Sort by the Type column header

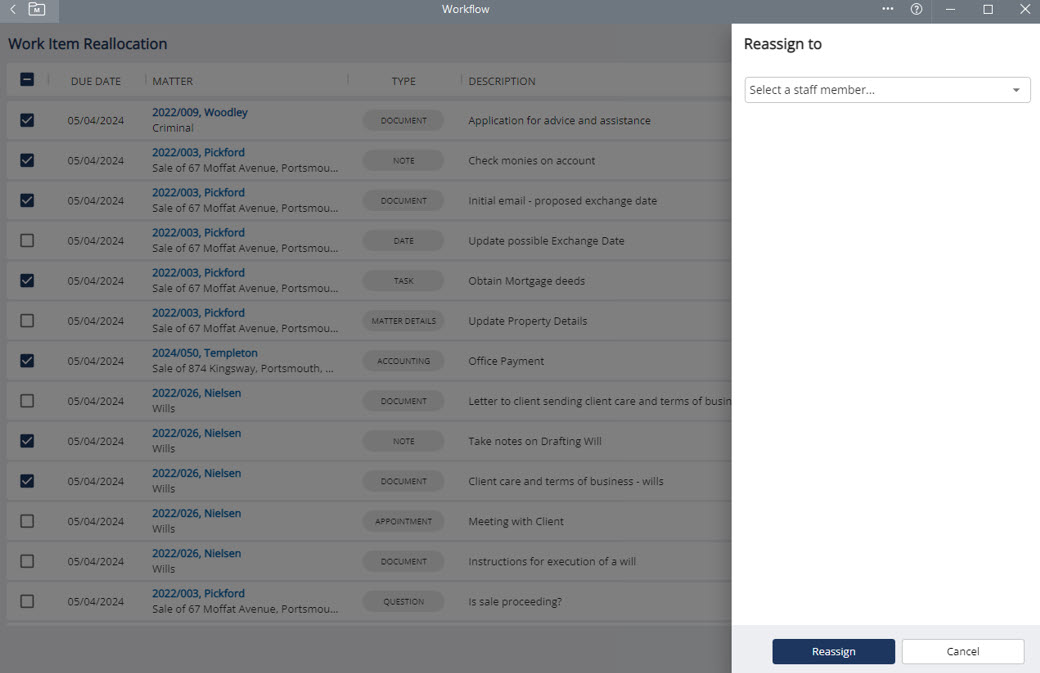[403, 81]
